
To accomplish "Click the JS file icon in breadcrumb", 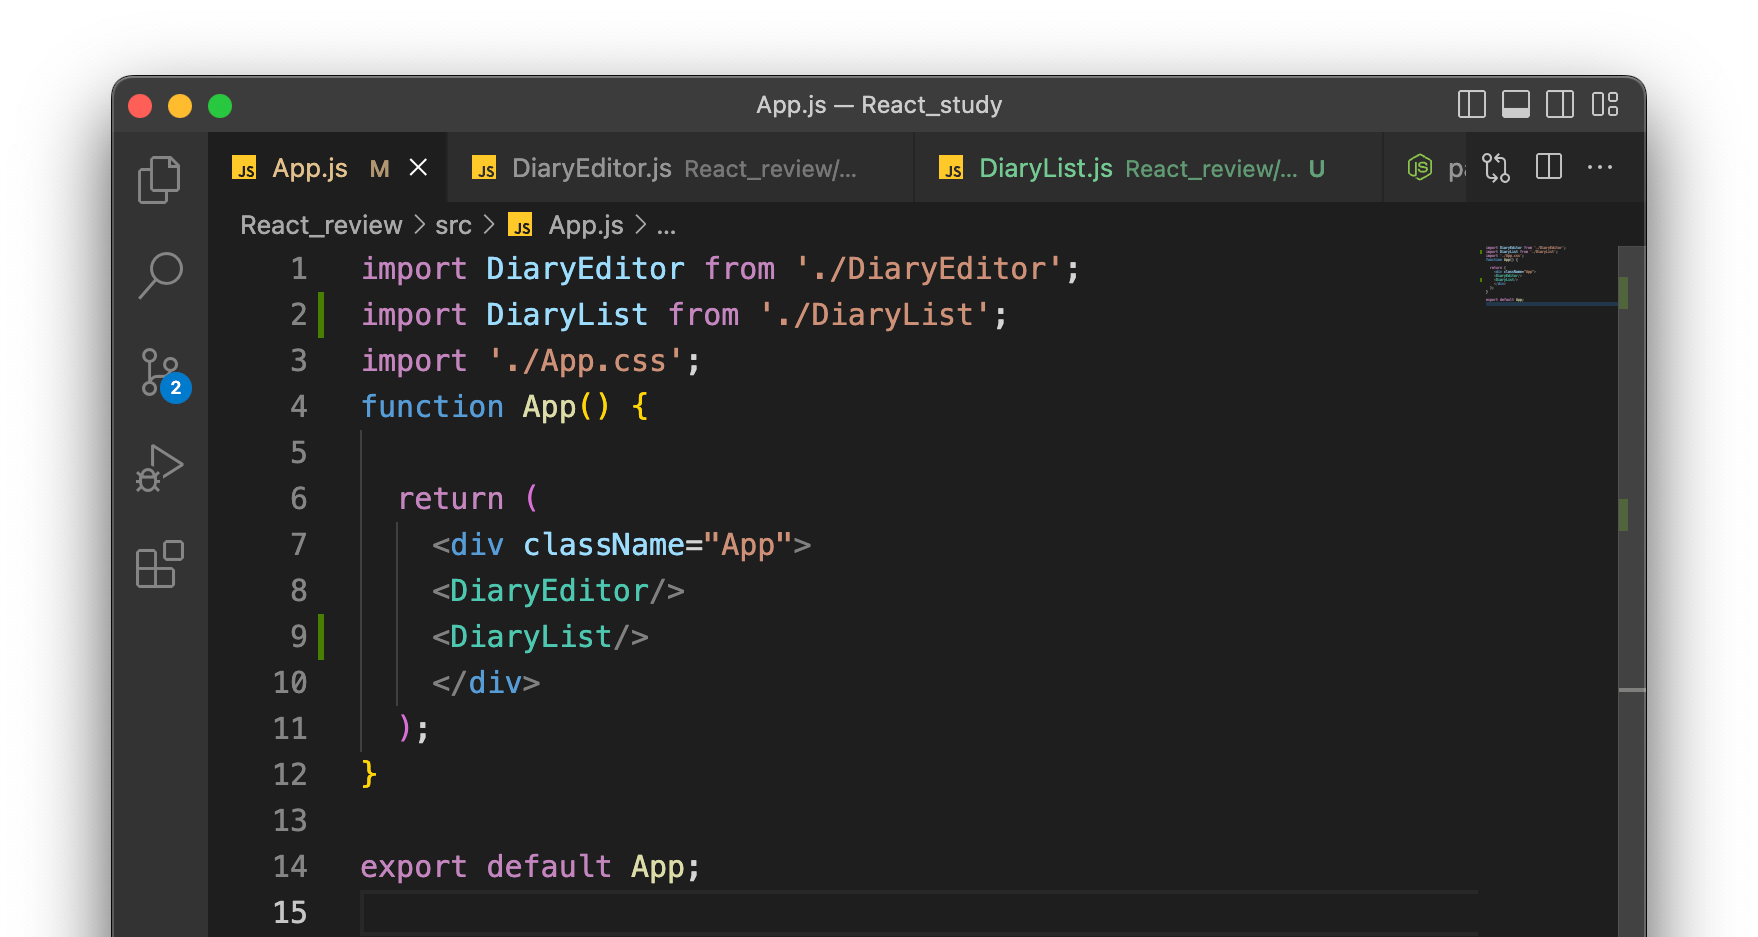I will tap(520, 225).
